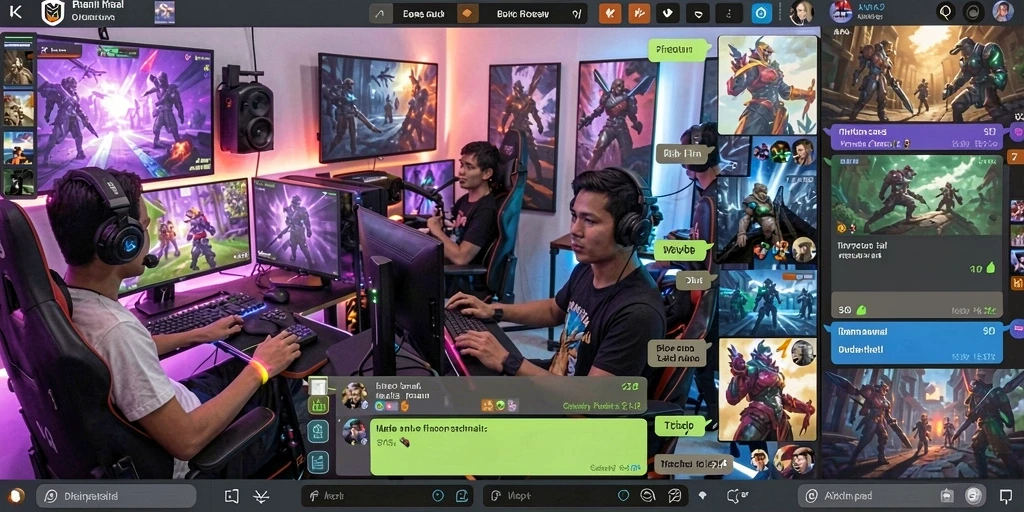The image size is (1024, 512).
Task: Focus the 'Ineoh' input field
Action: 389,496
